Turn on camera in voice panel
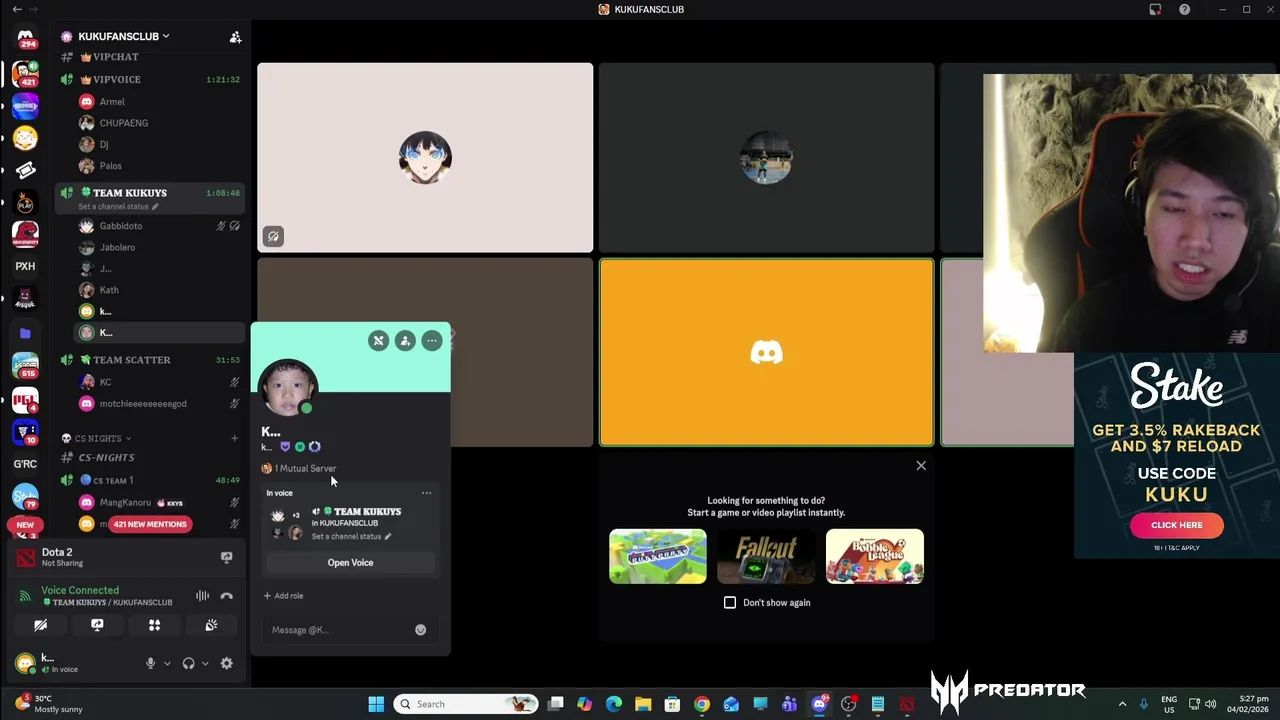 (x=40, y=625)
